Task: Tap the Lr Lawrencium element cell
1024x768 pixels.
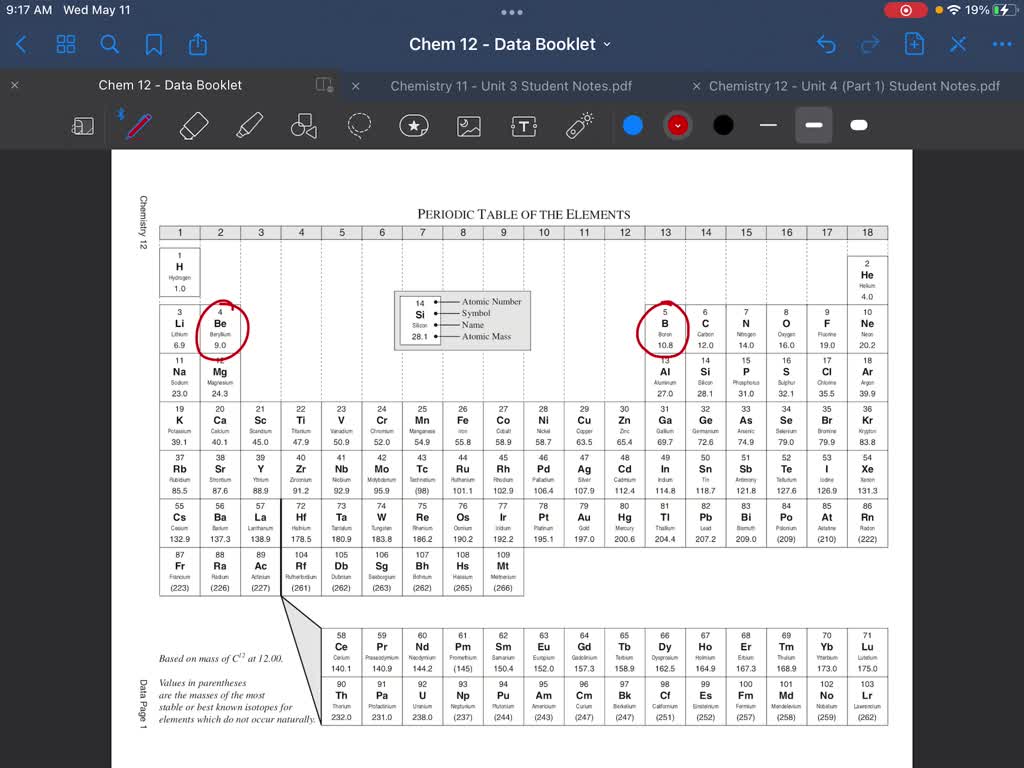Action: (867, 701)
